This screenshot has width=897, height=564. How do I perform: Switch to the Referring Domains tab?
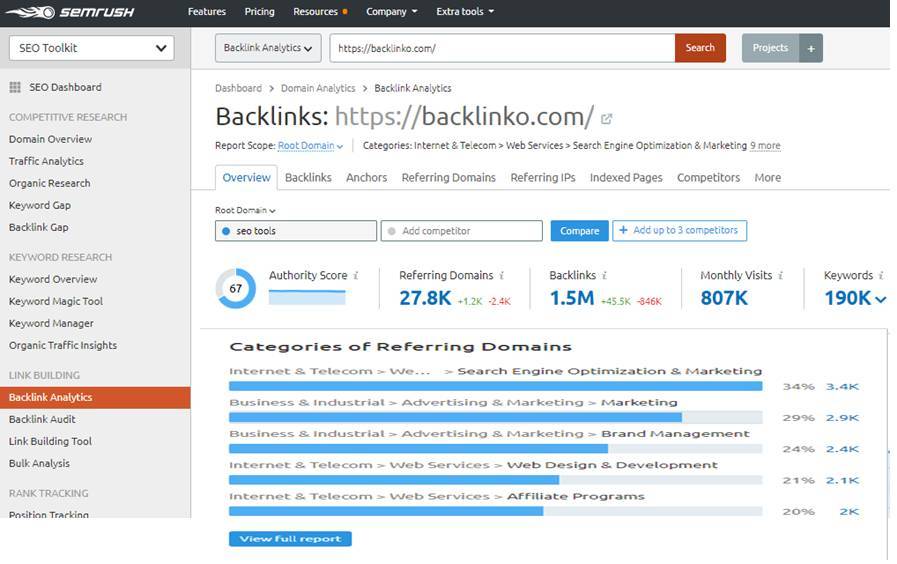click(448, 178)
